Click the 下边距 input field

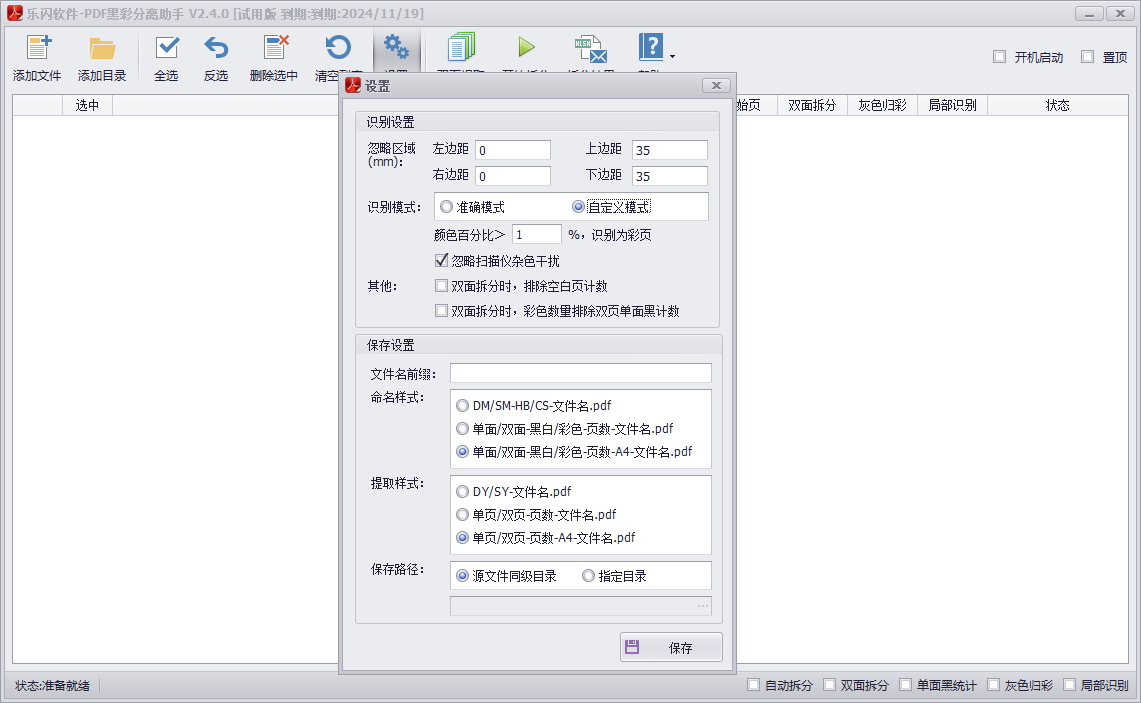[669, 176]
